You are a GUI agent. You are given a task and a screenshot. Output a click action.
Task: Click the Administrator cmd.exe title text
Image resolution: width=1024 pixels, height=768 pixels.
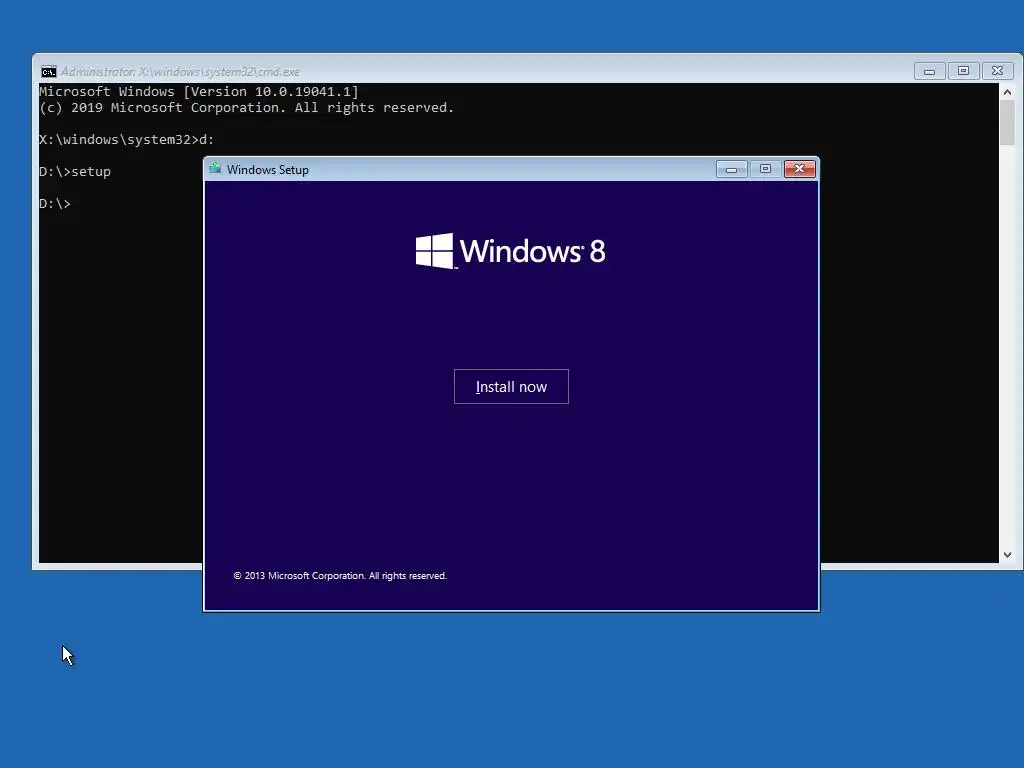(x=180, y=72)
